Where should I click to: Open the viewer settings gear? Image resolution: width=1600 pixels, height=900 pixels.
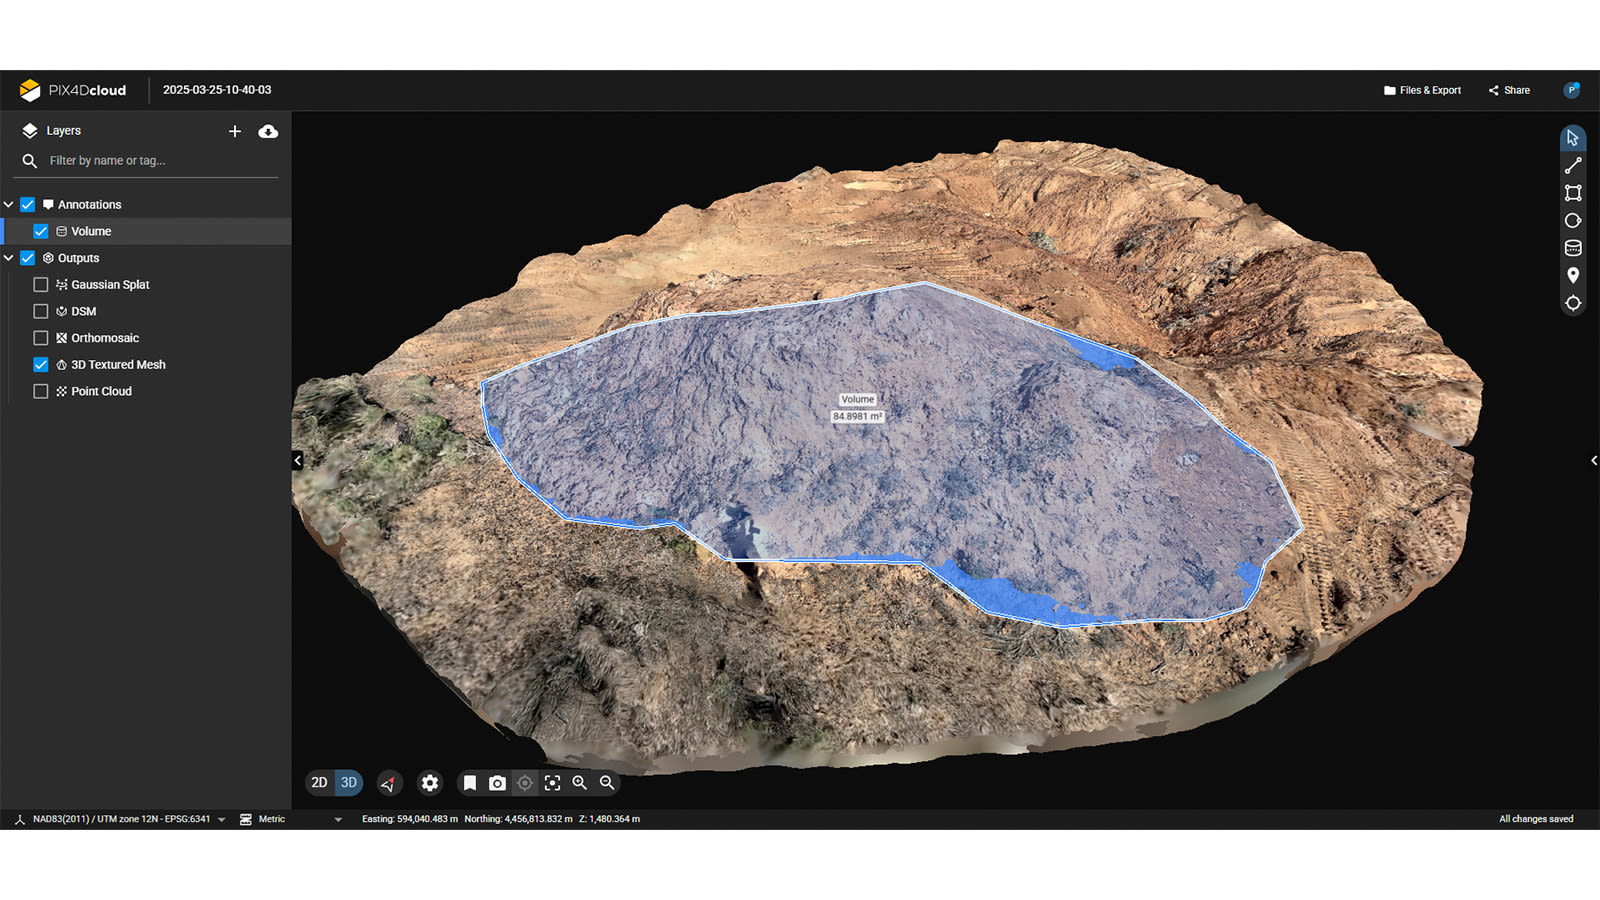[x=430, y=783]
